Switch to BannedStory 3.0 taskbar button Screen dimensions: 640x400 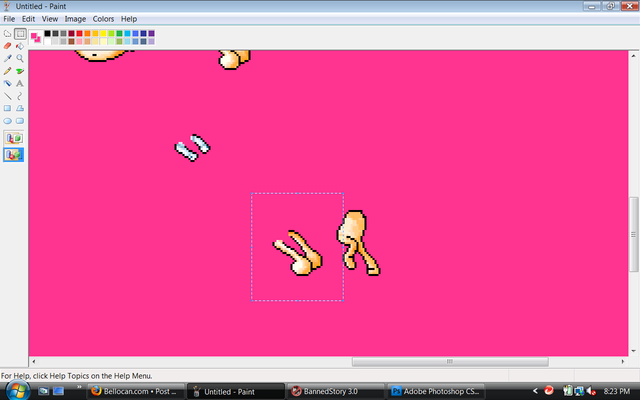[x=336, y=391]
